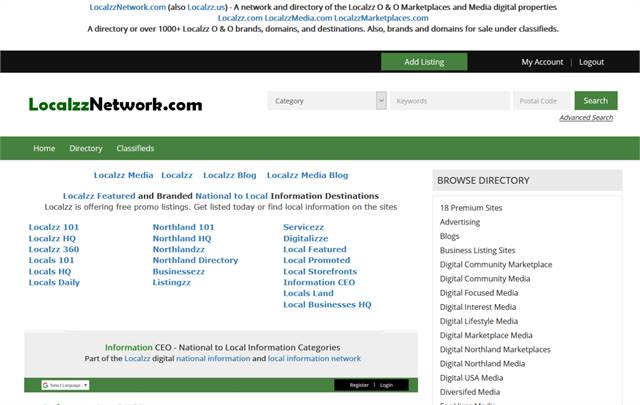
Task: Open Listingzz link
Action: coord(171,283)
